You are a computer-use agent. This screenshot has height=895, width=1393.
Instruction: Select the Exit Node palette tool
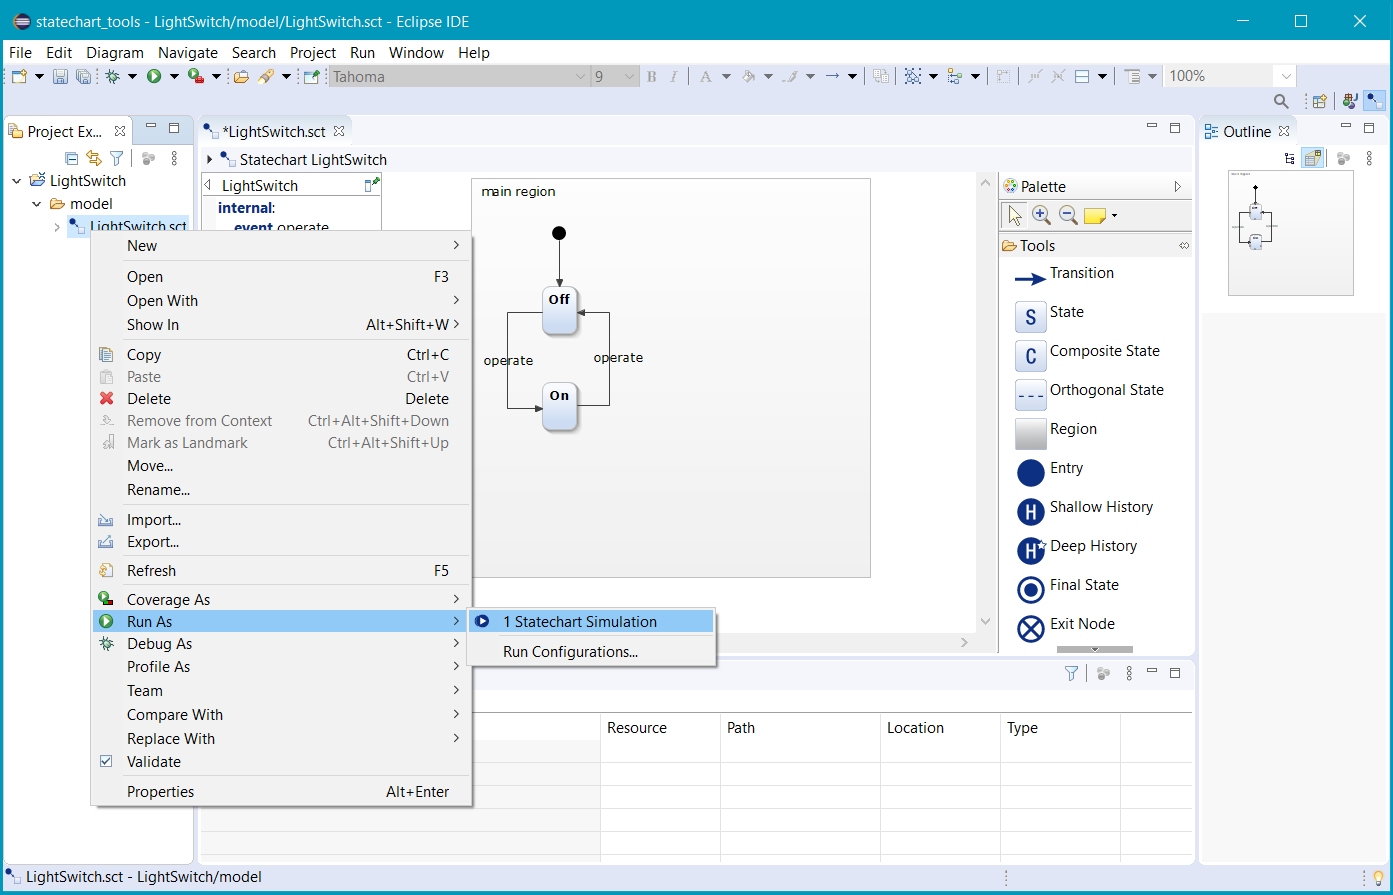click(x=1066, y=627)
